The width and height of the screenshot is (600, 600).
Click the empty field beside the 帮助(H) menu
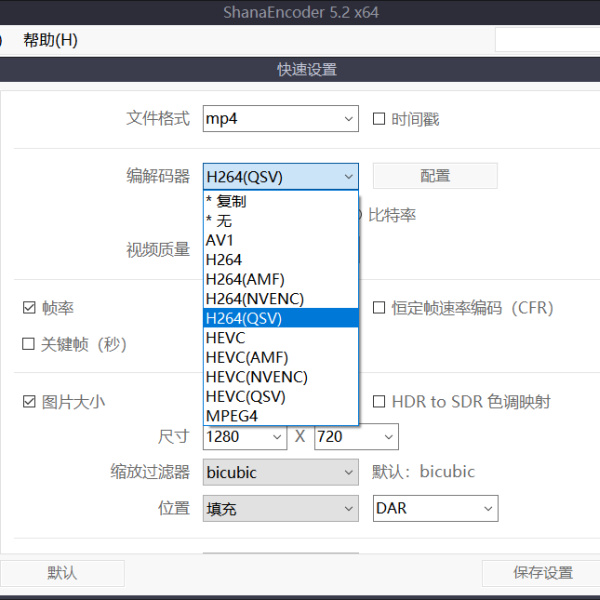548,39
